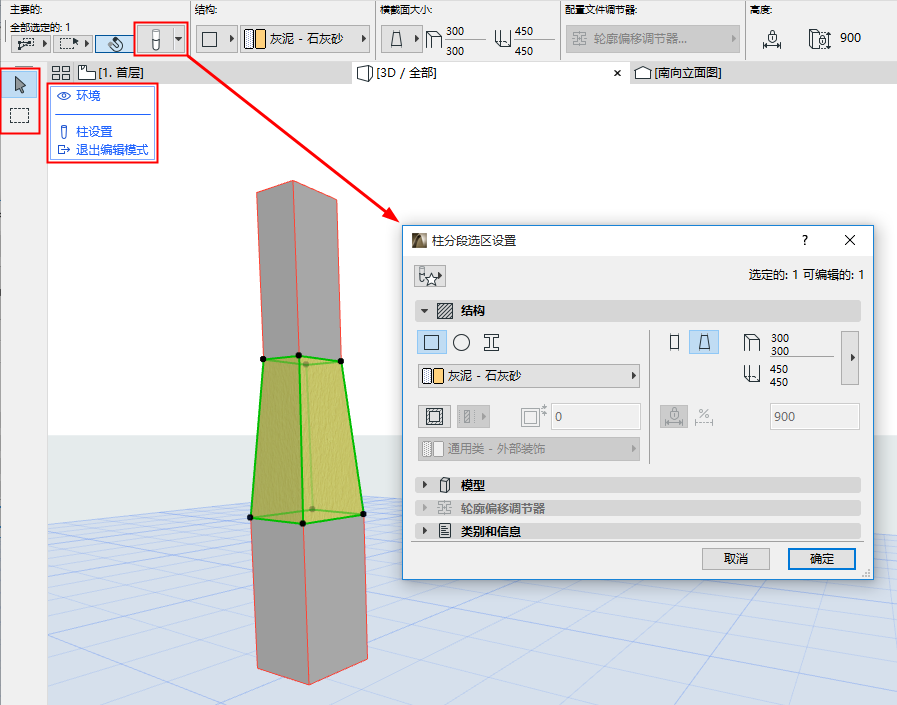Toggle the 环境 visibility eye

pos(63,96)
